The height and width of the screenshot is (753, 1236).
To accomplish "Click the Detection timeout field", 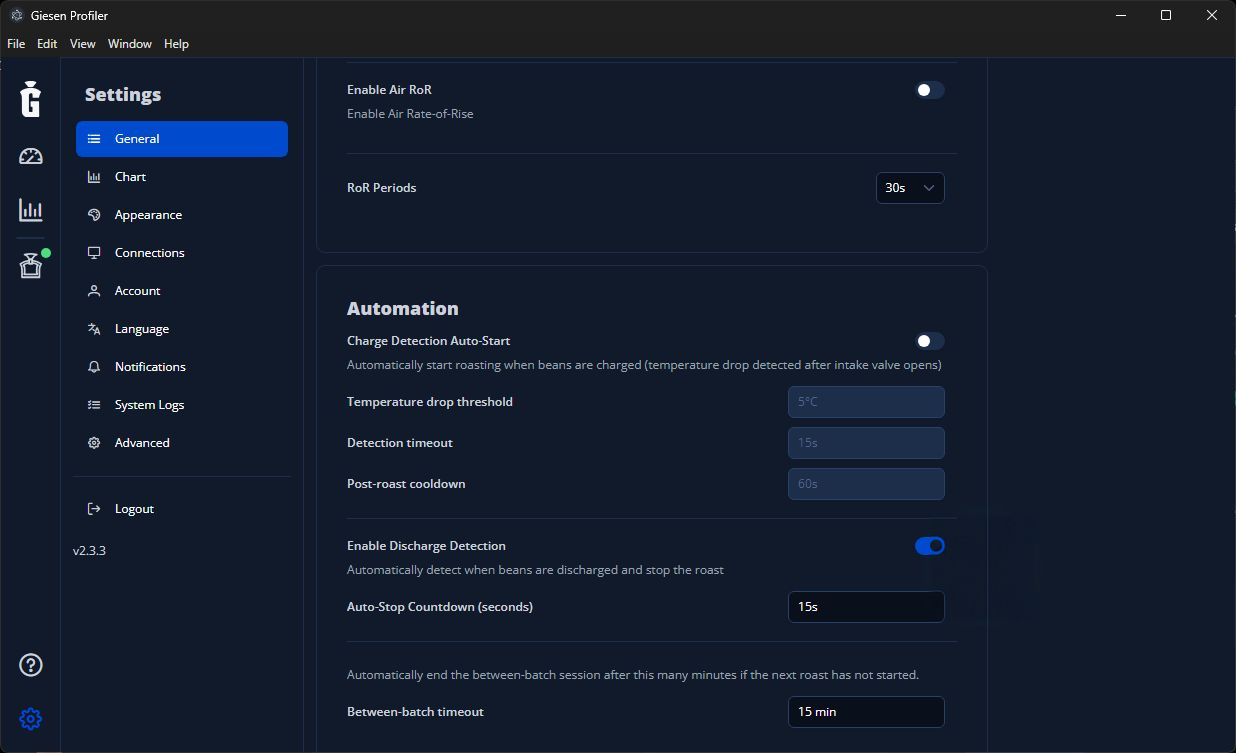I will click(866, 443).
